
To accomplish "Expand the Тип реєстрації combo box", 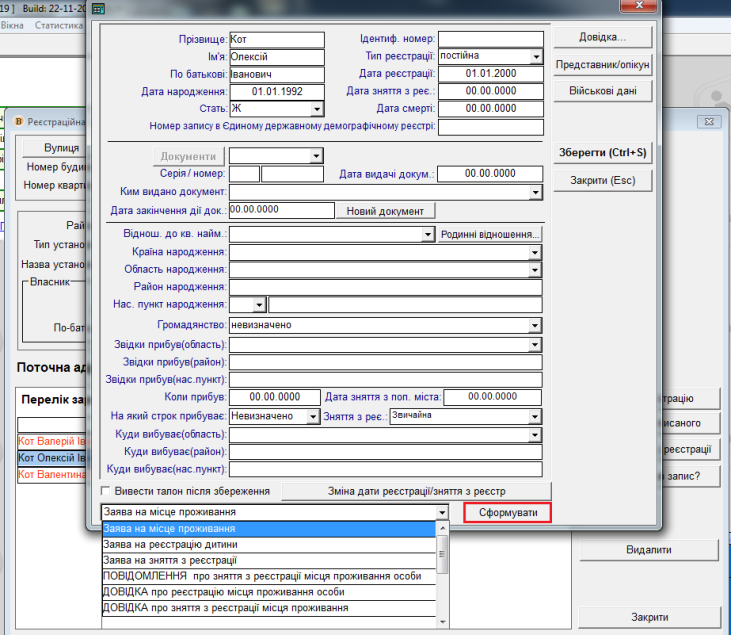I will [x=535, y=56].
